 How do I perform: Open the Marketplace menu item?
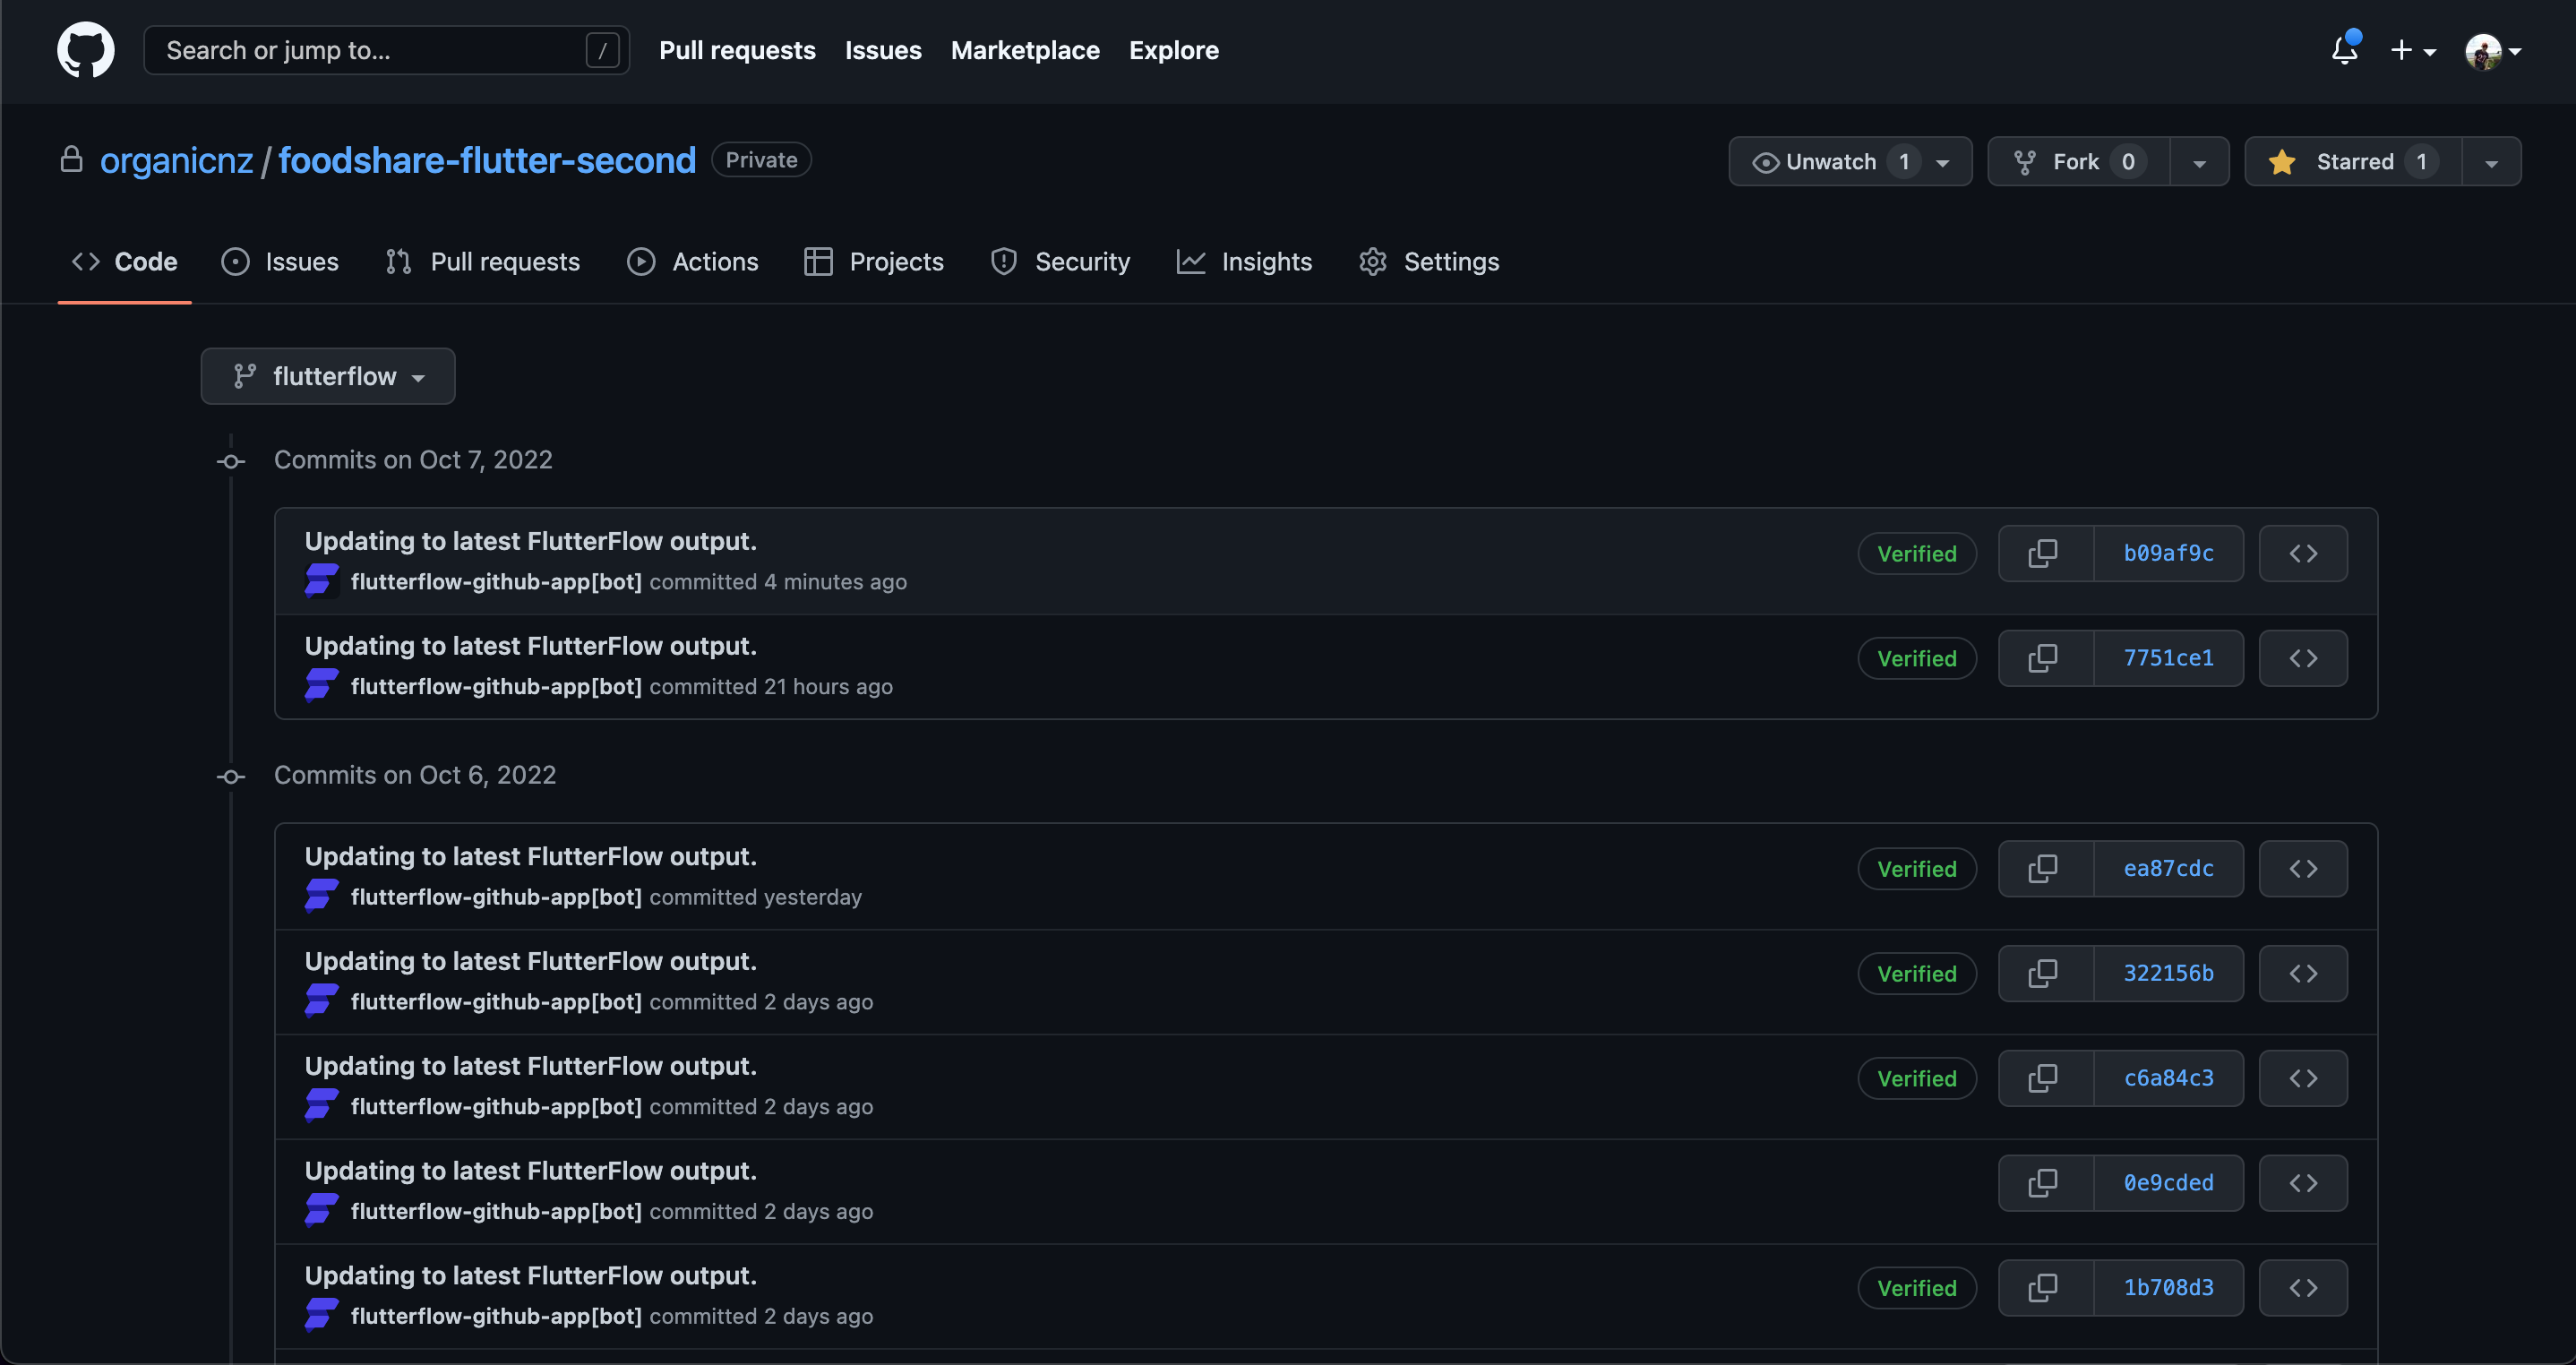pos(1025,50)
